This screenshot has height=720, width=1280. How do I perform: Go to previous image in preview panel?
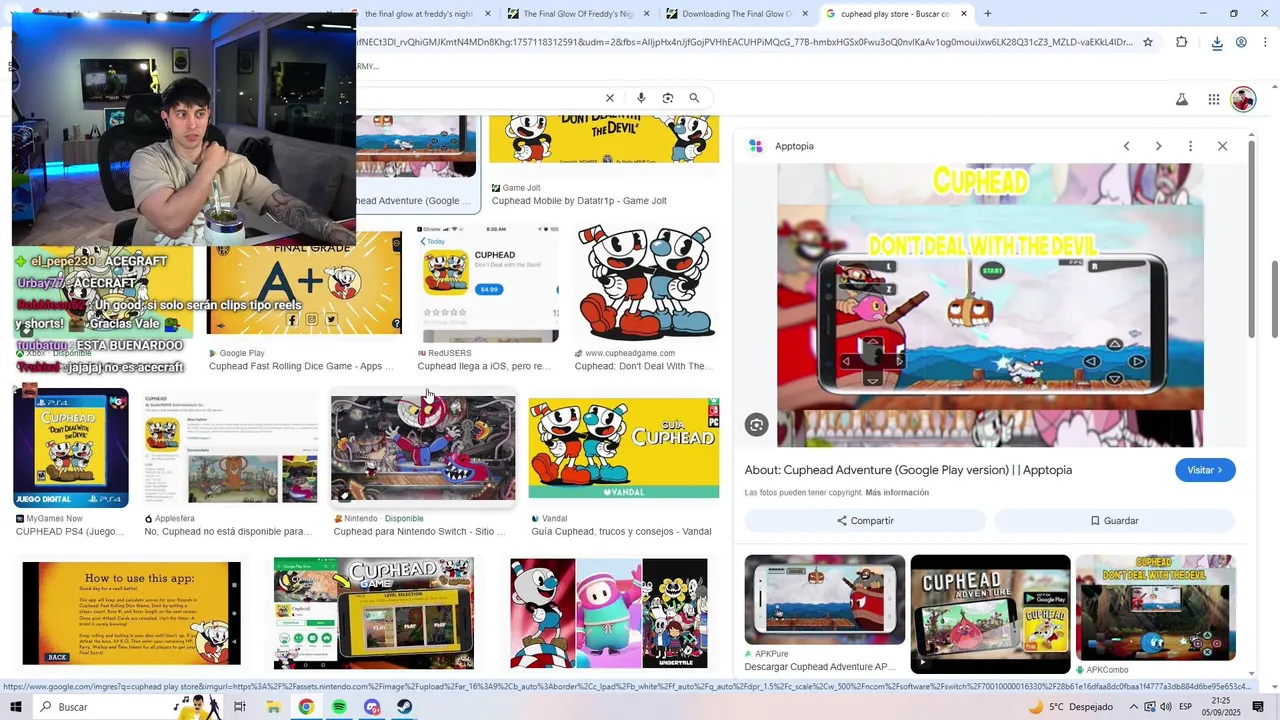point(1126,146)
